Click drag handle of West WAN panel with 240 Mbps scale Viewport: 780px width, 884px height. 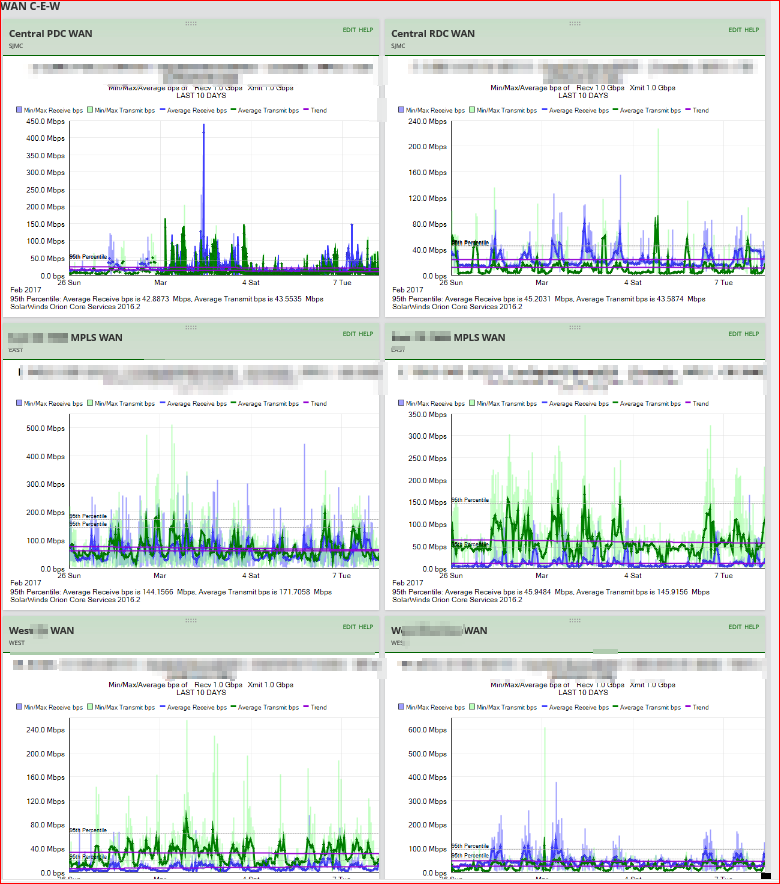tap(190, 620)
